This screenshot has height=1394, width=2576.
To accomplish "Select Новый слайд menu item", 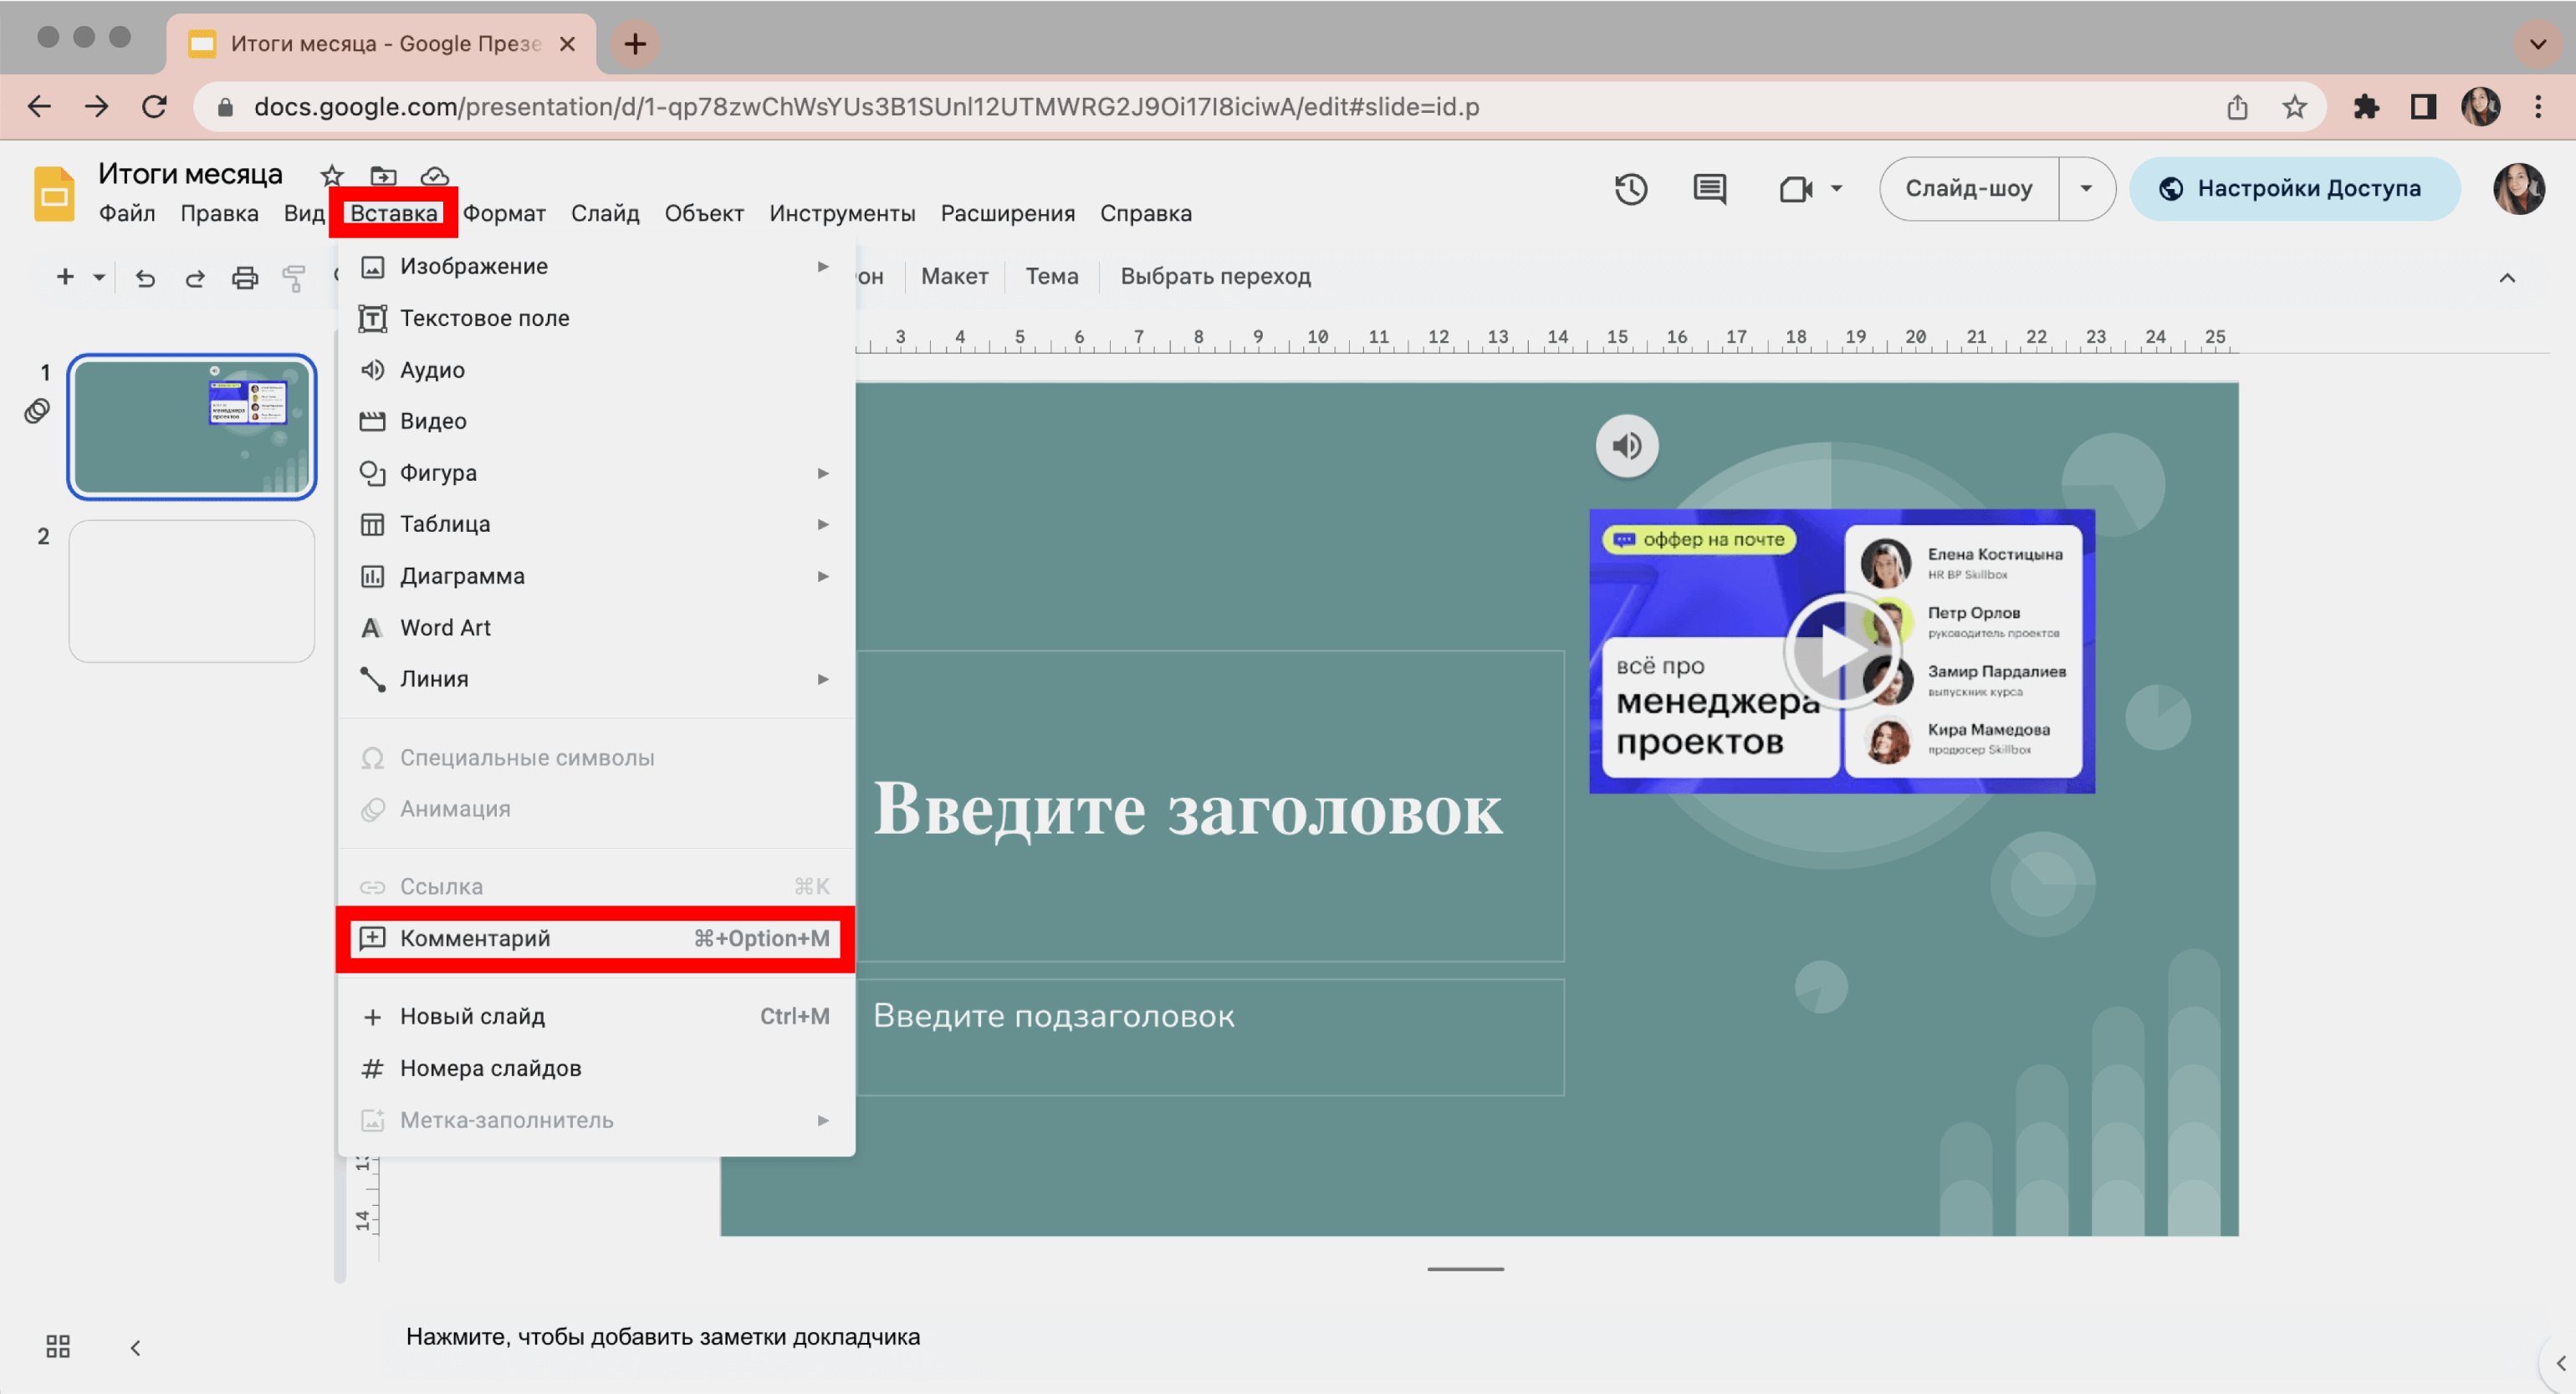I will [472, 1014].
